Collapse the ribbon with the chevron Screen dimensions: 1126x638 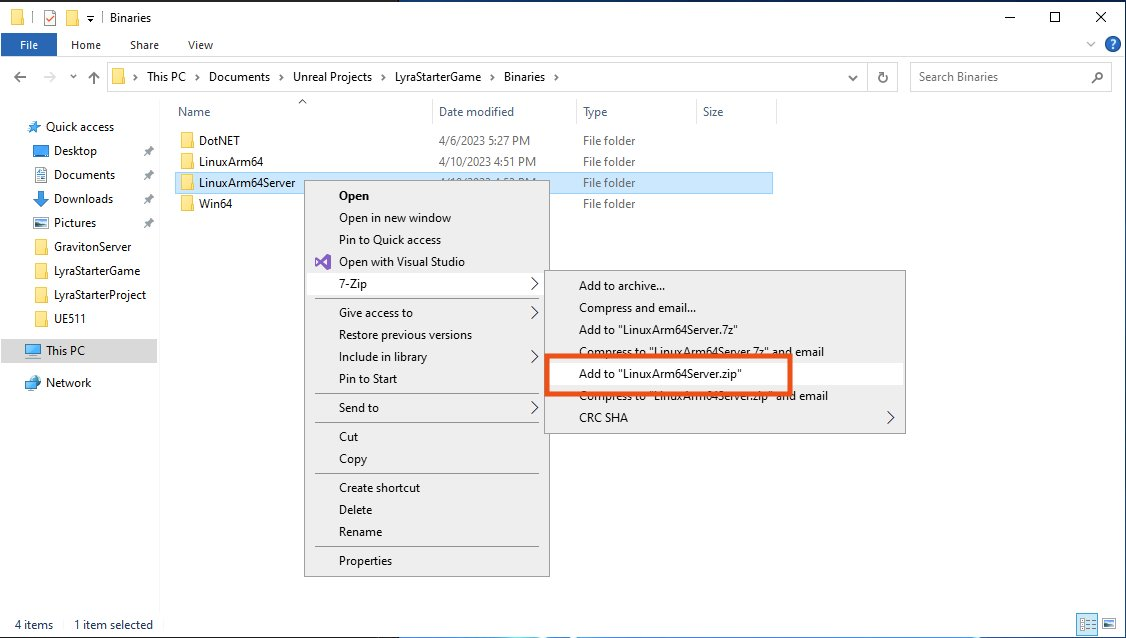1091,45
